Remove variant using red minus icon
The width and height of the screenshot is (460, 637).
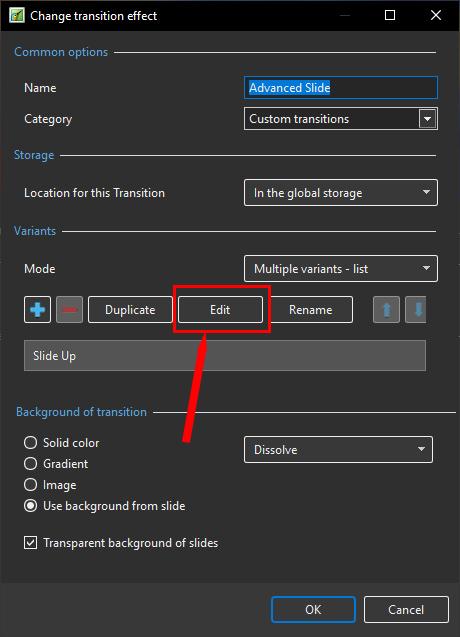[x=69, y=310]
